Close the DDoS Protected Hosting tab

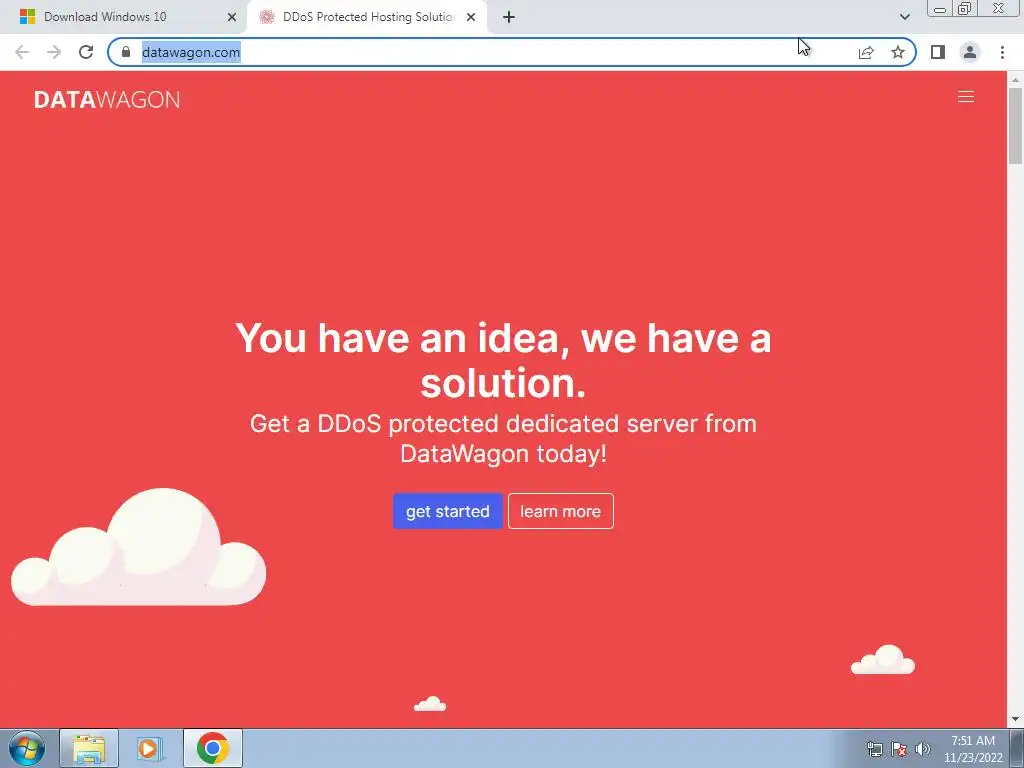point(471,17)
